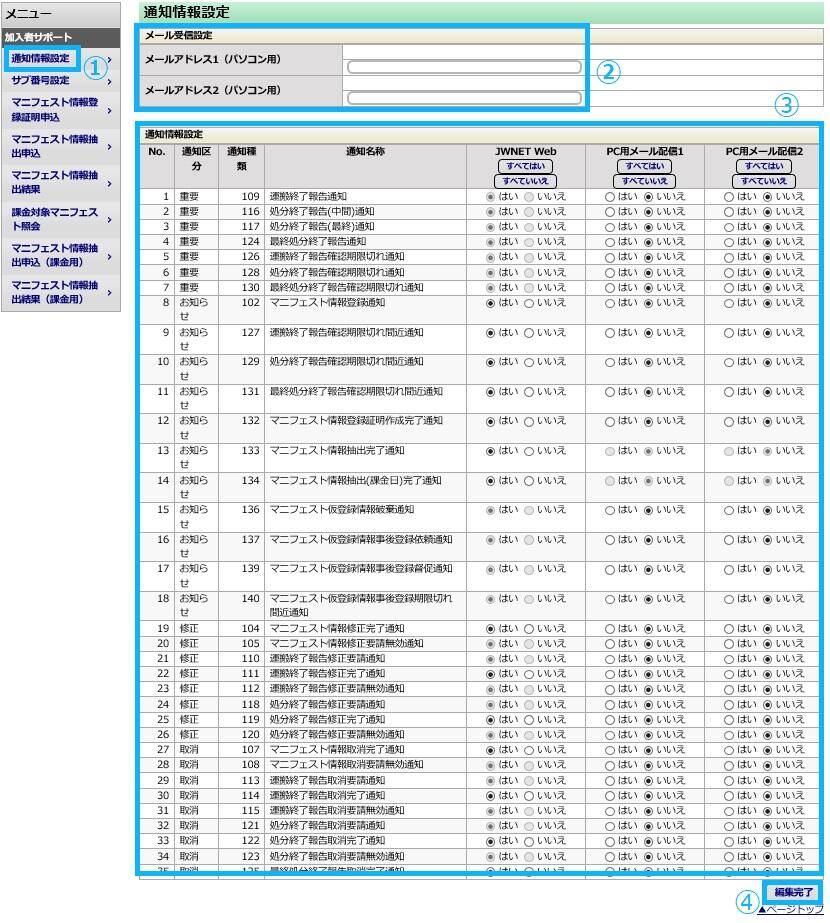
Task: Select PC用メール配信2 はい for notification 126
Action: click(728, 257)
